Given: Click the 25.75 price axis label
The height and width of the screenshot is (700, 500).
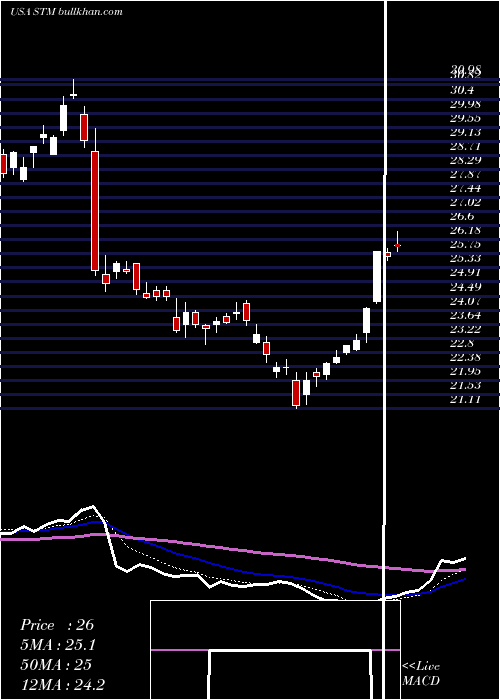Looking at the screenshot, I should [466, 245].
